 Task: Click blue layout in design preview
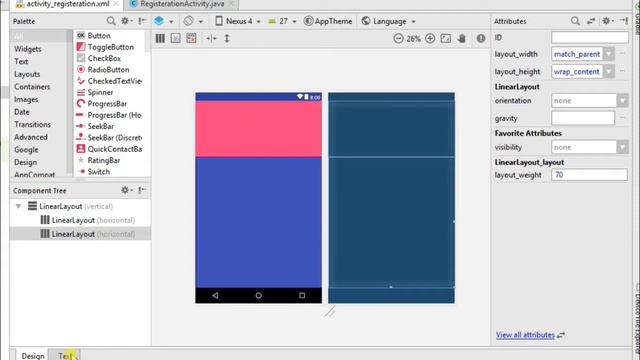258,222
